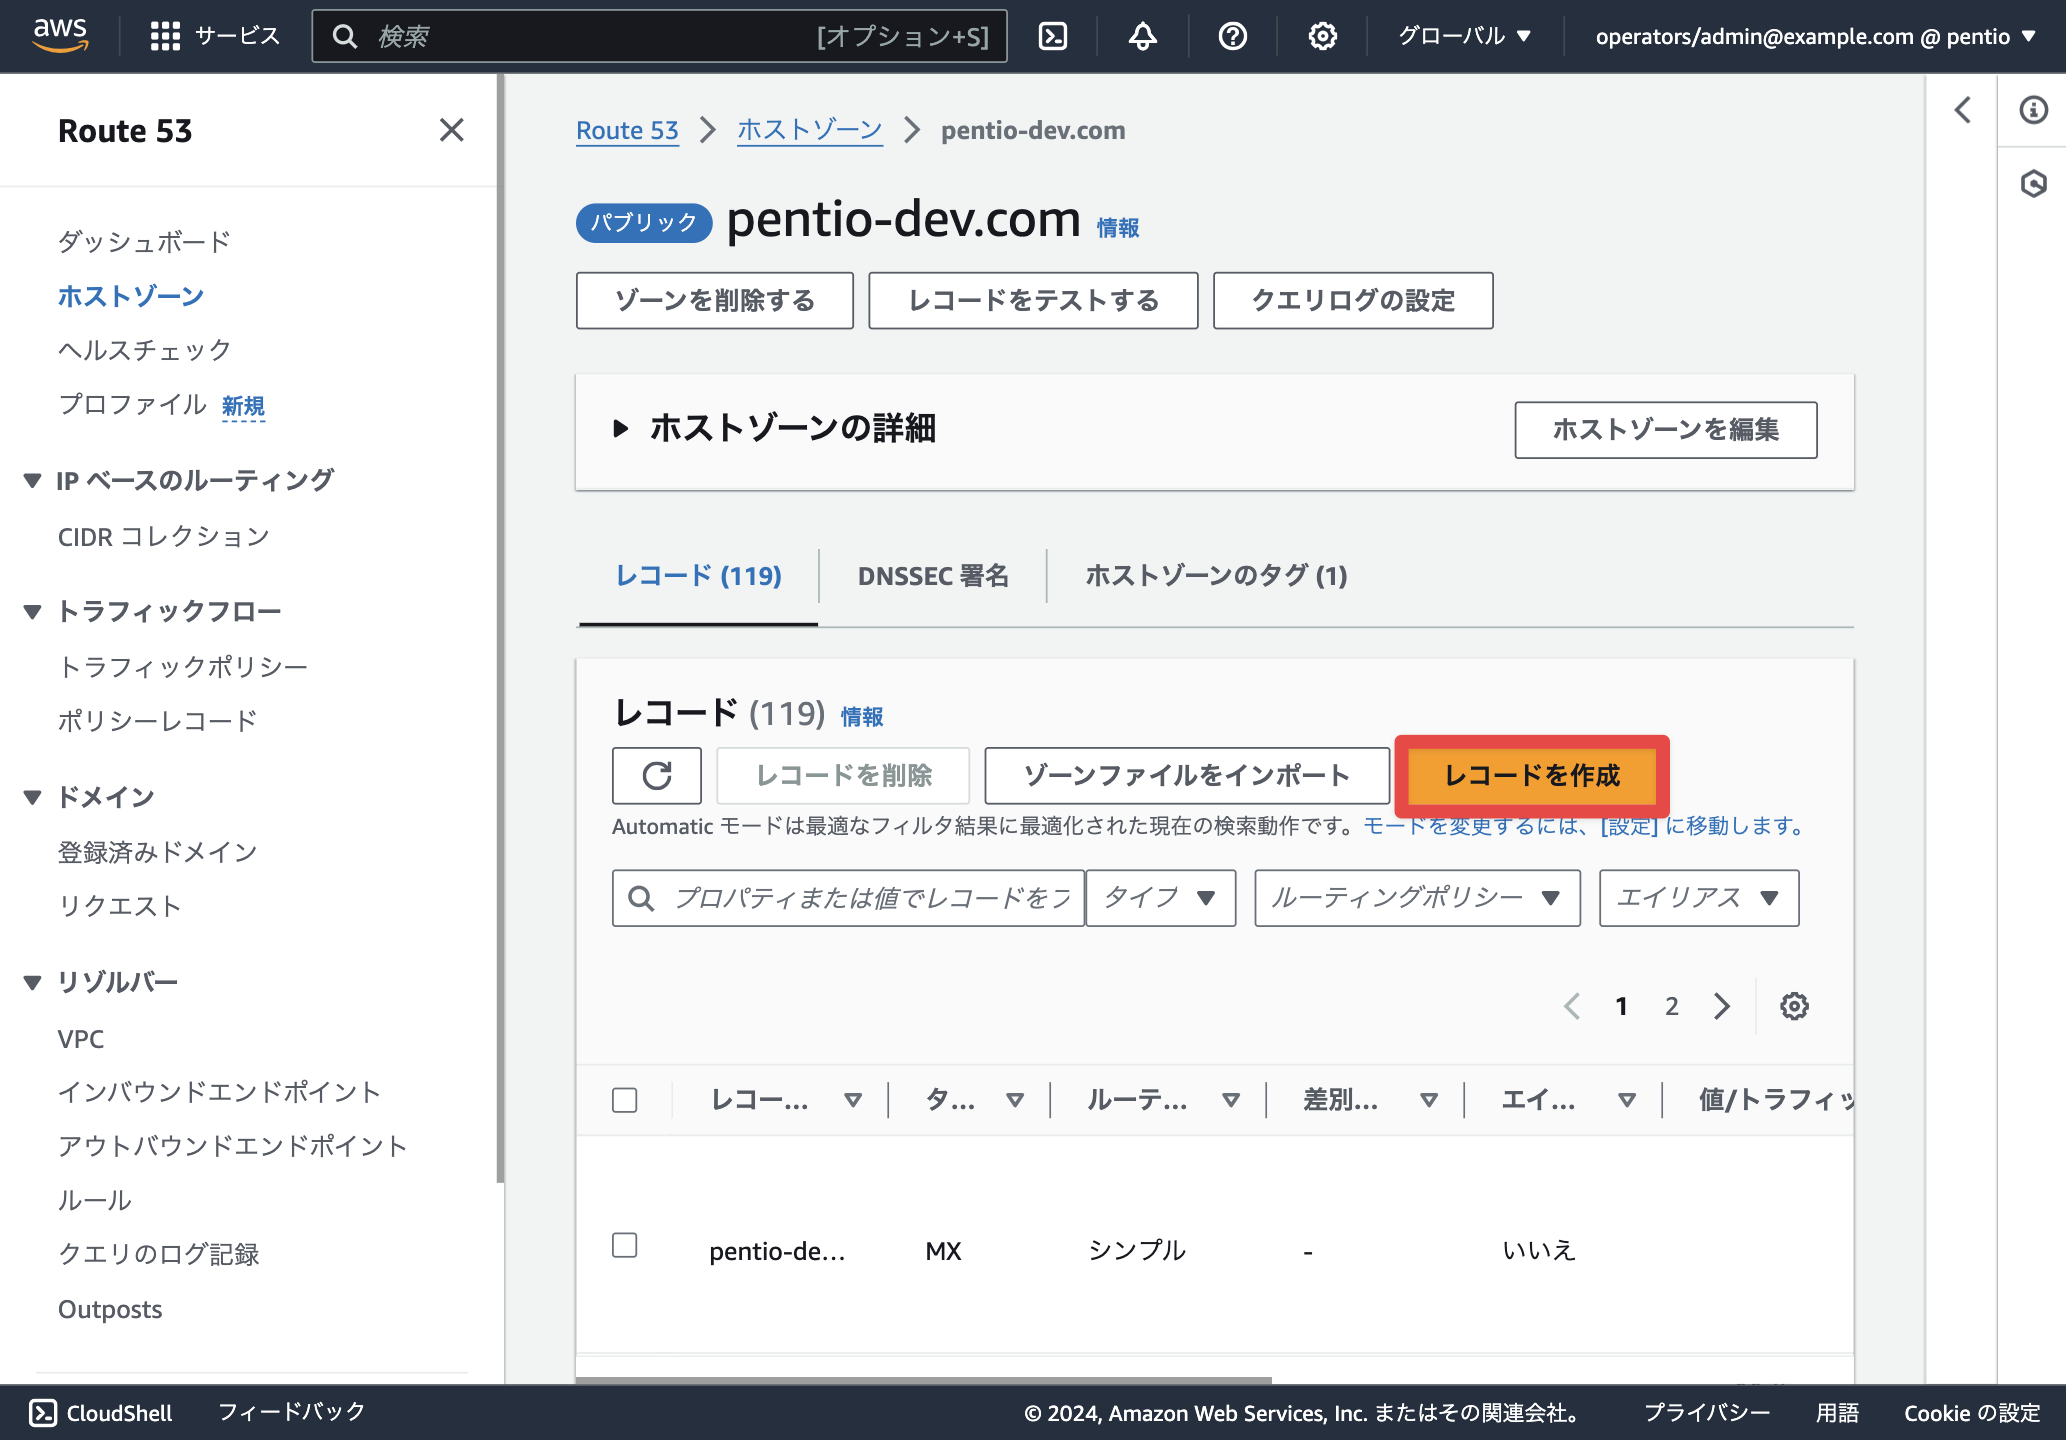Image resolution: width=2066 pixels, height=1440 pixels.
Task: Focus the record property search field
Action: click(x=848, y=898)
